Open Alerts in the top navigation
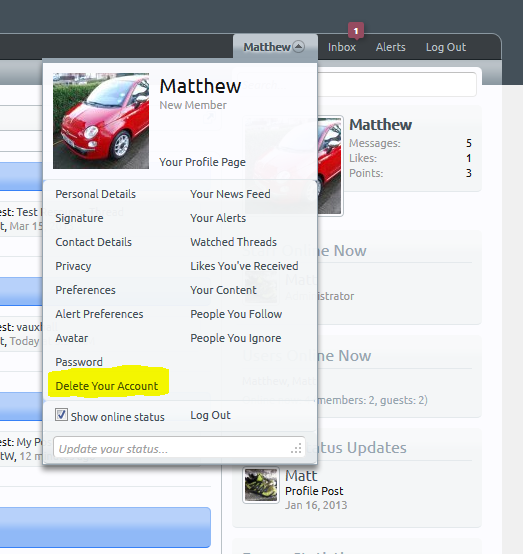This screenshot has width=523, height=554. (x=390, y=47)
